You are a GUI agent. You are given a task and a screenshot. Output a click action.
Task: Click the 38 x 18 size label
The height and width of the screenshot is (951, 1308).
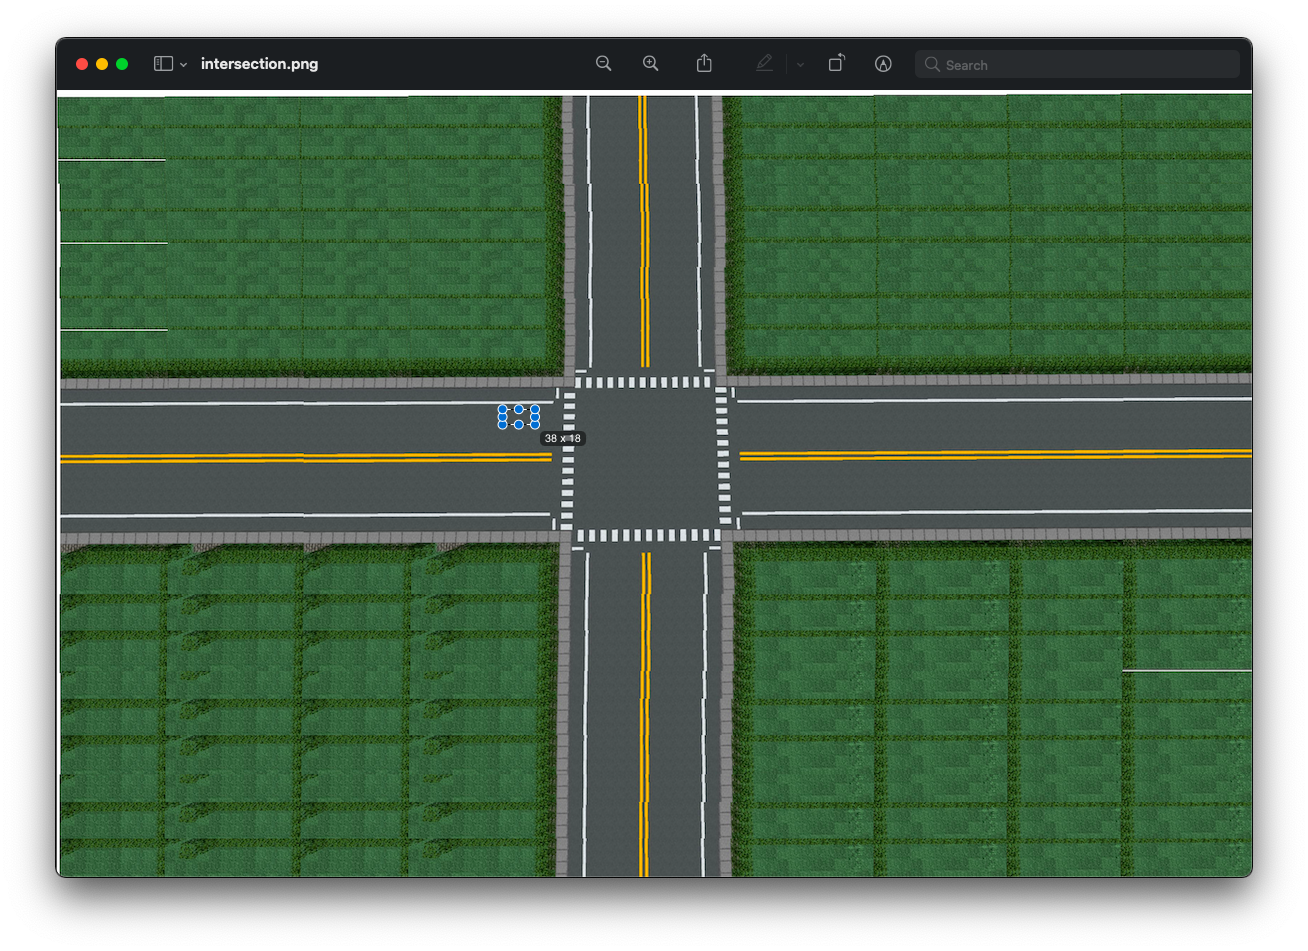click(562, 438)
